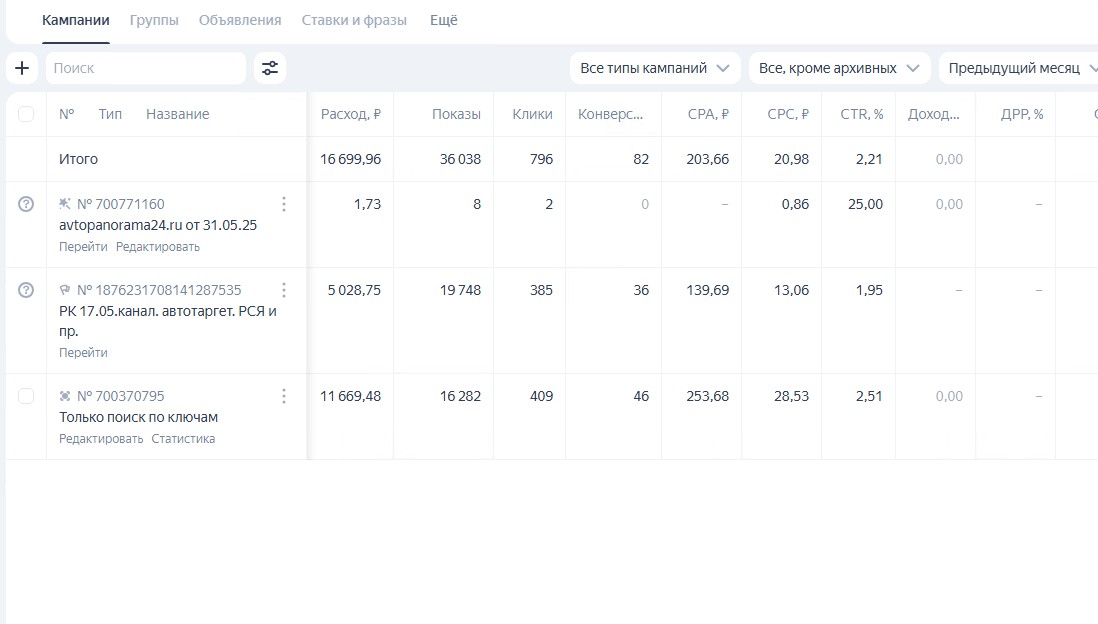The height and width of the screenshot is (624, 1098).
Task: Click Статистика link under Только поиск по ключам
Action: pyautogui.click(x=183, y=439)
